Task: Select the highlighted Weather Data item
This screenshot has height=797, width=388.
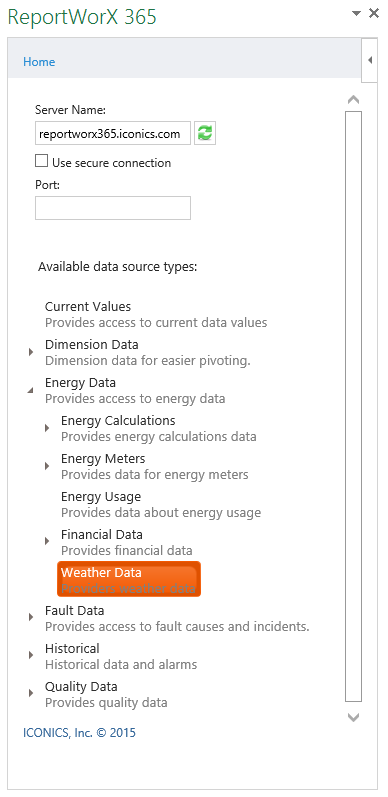Action: (x=129, y=579)
